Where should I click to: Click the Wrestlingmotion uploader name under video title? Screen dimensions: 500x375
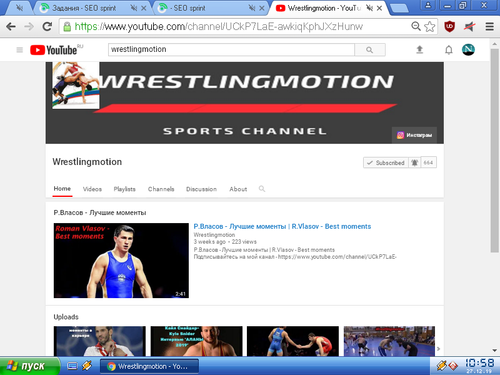(214, 235)
